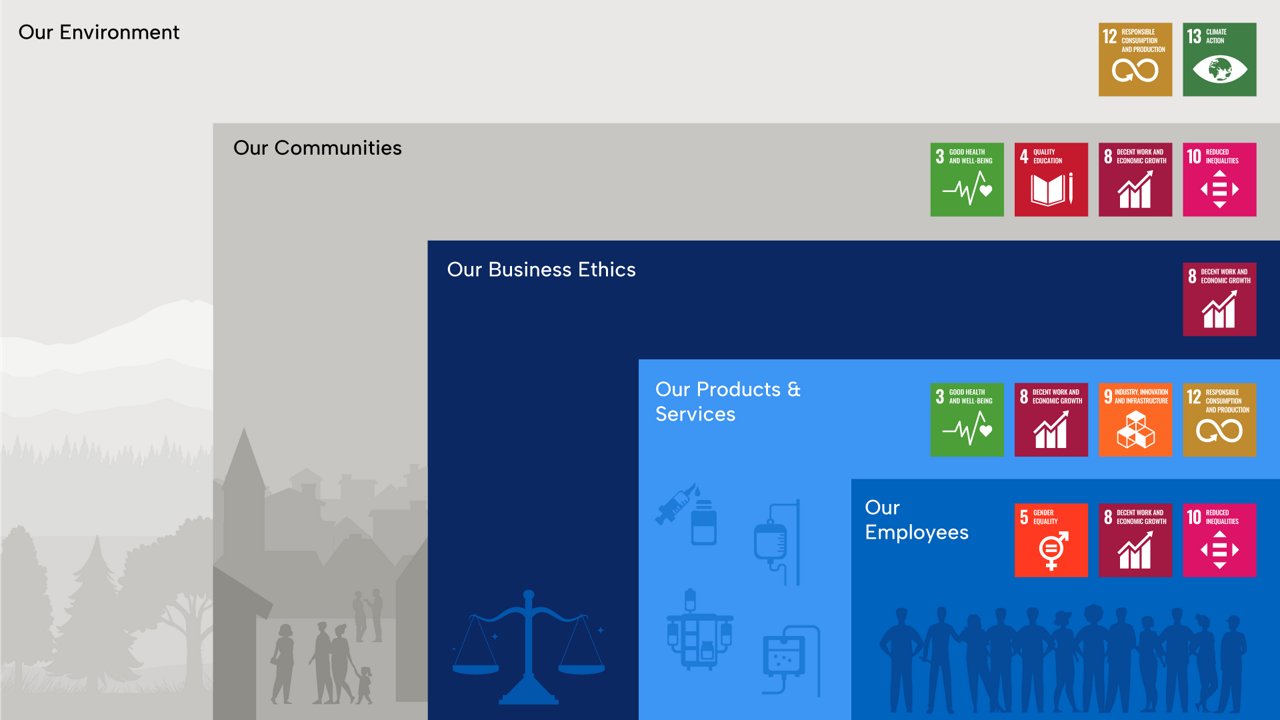
Task: Click SDG 8 icon in Our Business Ethics
Action: (x=1219, y=299)
